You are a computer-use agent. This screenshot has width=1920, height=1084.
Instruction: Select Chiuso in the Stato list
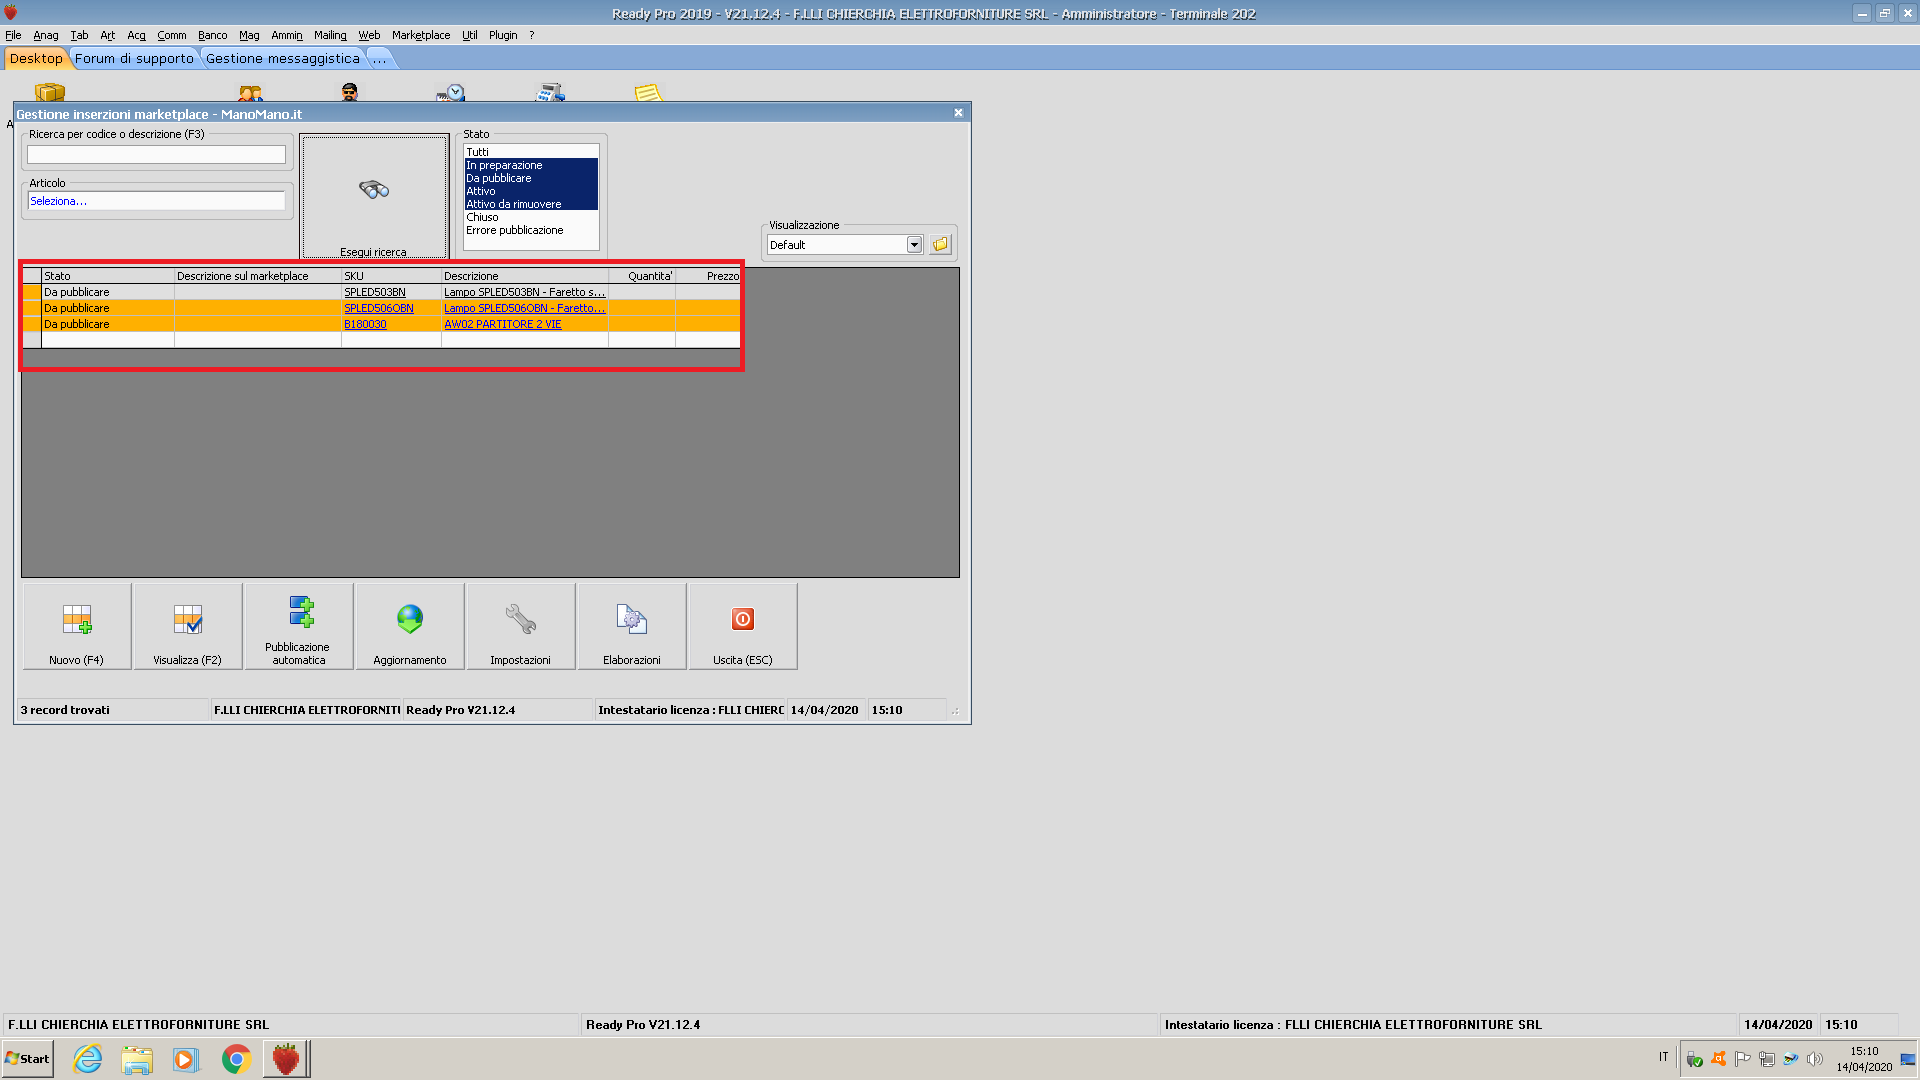(x=531, y=217)
